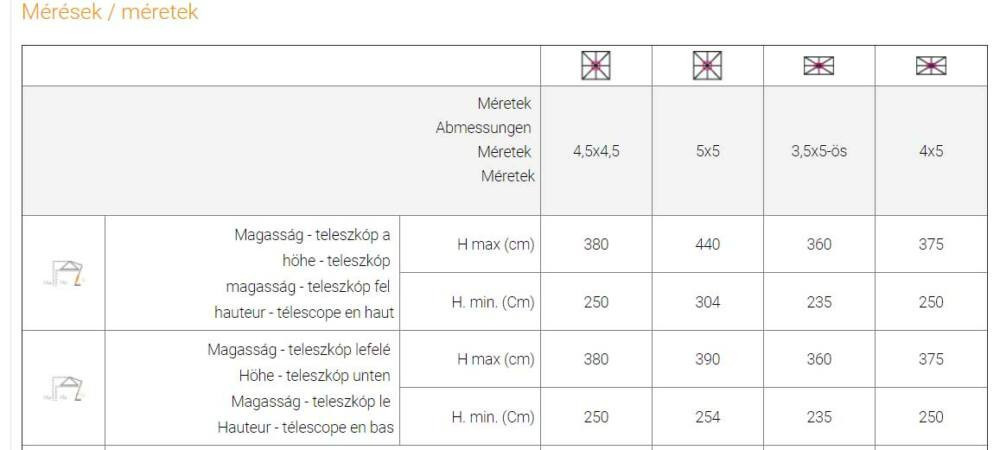The height and width of the screenshot is (450, 1000).
Task: Click the Mérések / méretek heading
Action: point(110,11)
